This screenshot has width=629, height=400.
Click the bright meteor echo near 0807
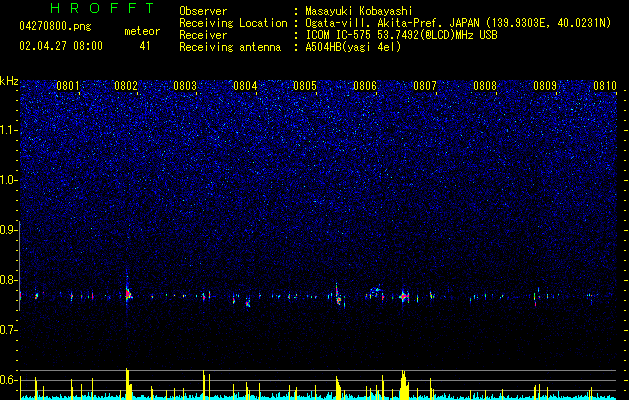pyautogui.click(x=404, y=296)
